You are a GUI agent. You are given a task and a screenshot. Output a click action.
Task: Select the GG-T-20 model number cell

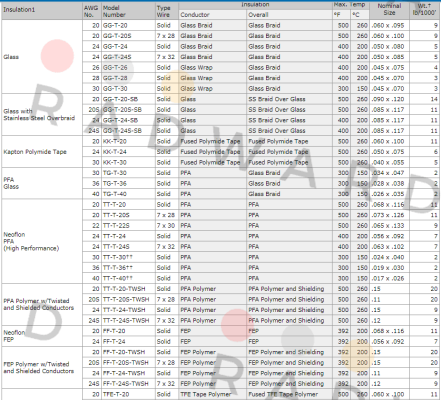[128, 25]
